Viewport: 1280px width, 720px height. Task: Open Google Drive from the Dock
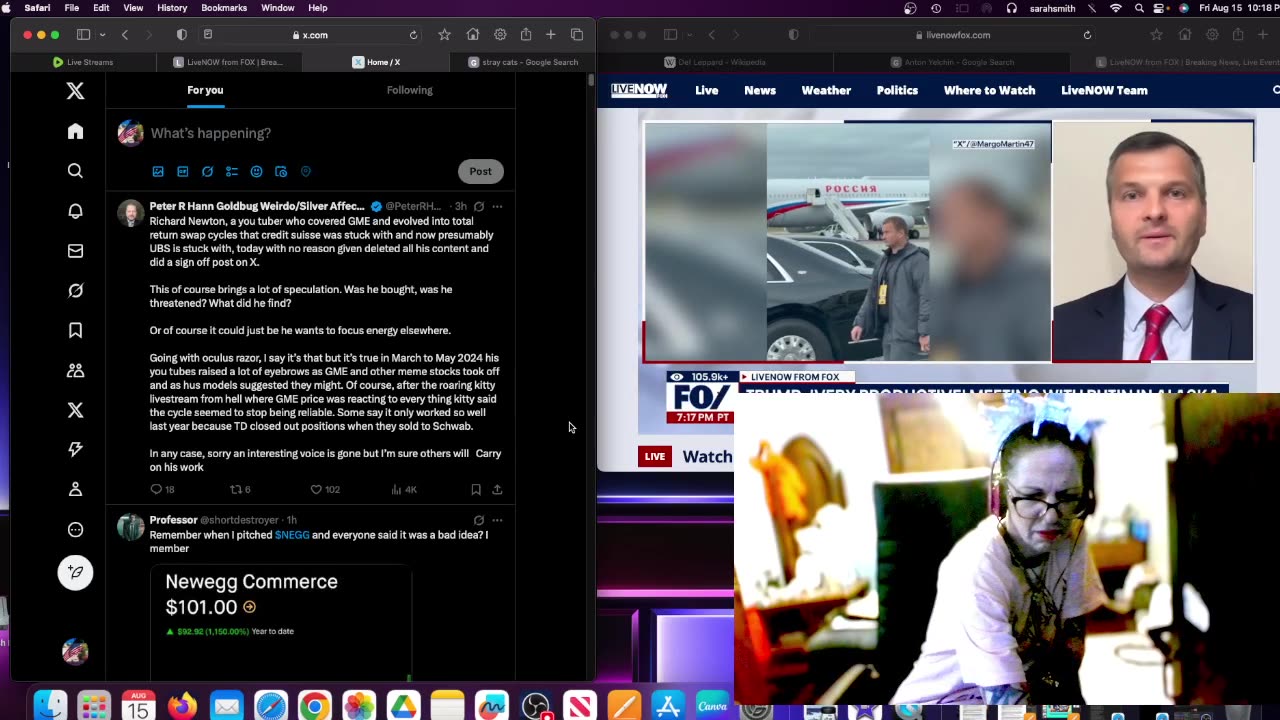(403, 706)
